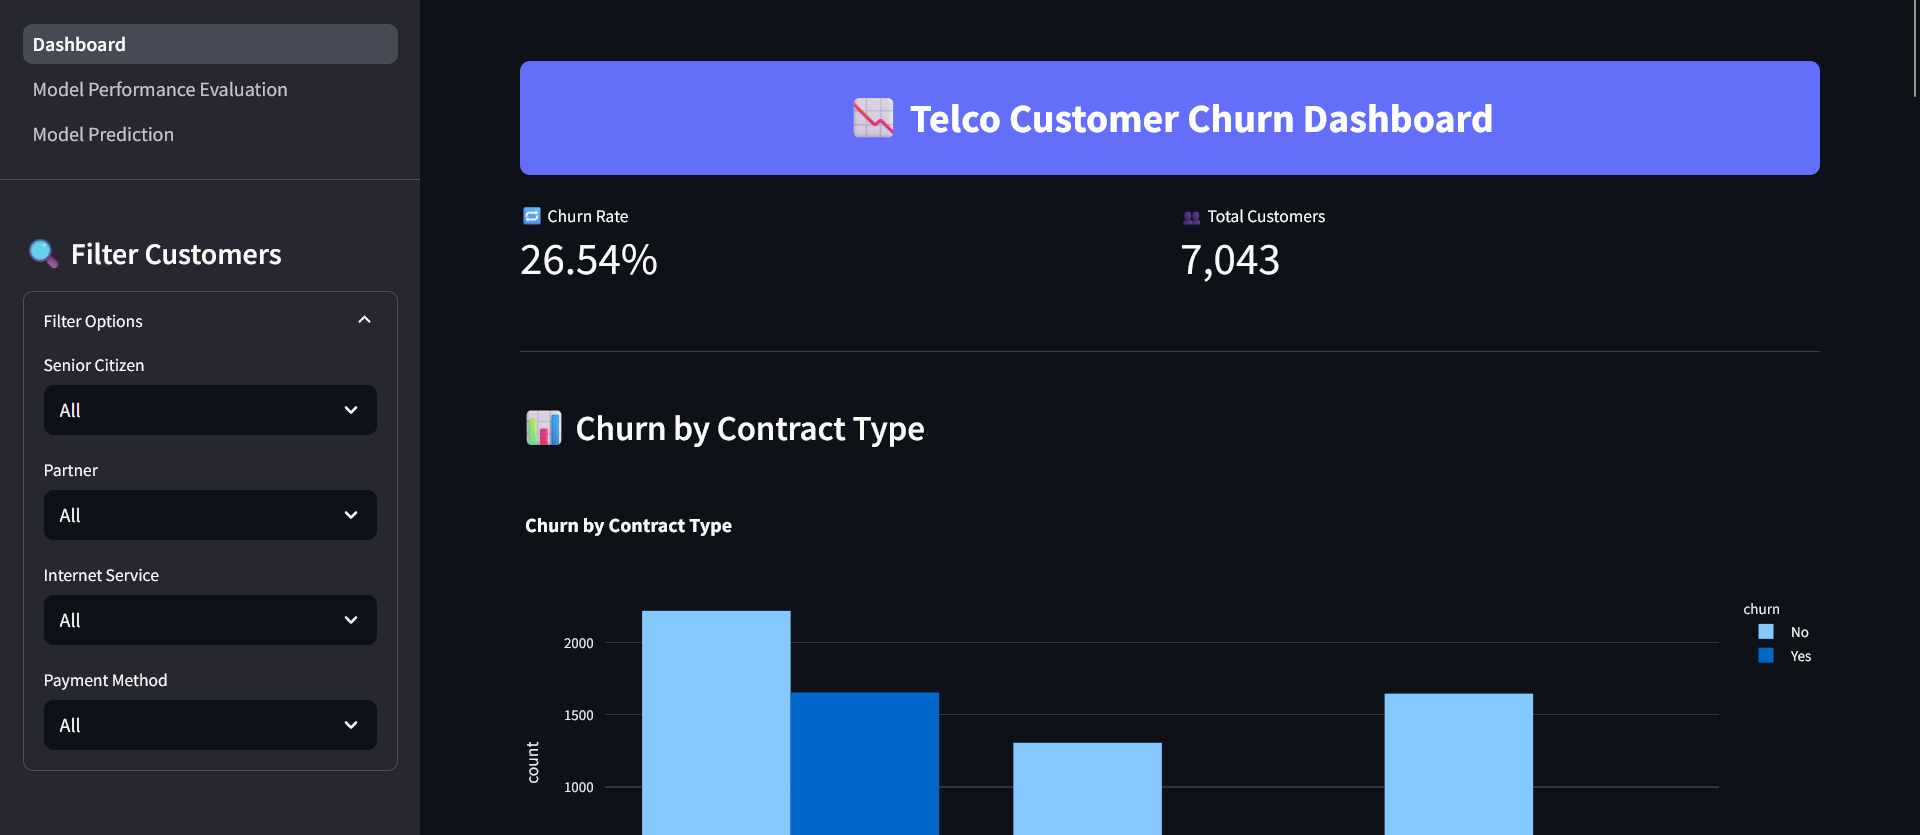Screen dimensions: 1920x835
Task: Toggle the No churn legend entry
Action: tap(1789, 632)
